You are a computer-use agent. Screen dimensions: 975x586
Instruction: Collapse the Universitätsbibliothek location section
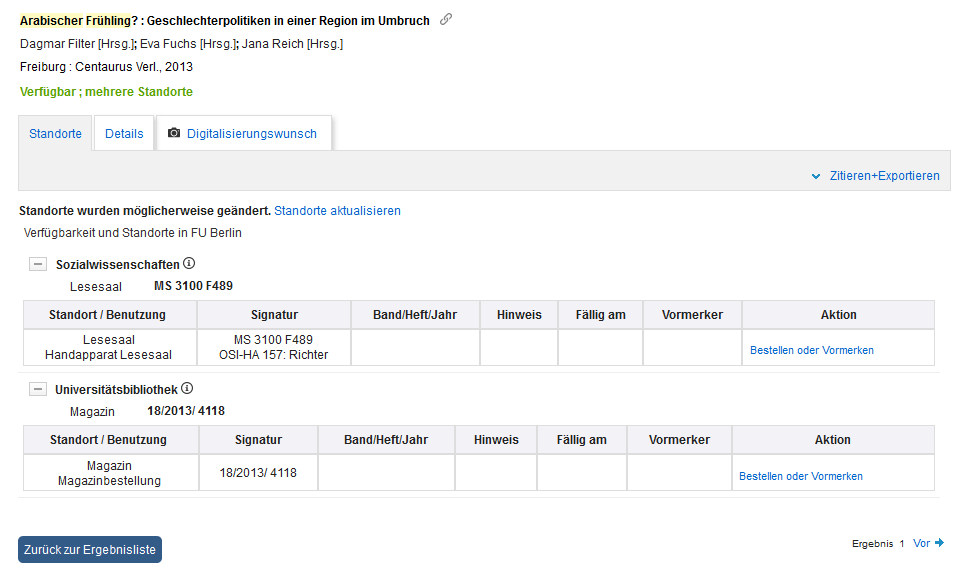pos(38,390)
